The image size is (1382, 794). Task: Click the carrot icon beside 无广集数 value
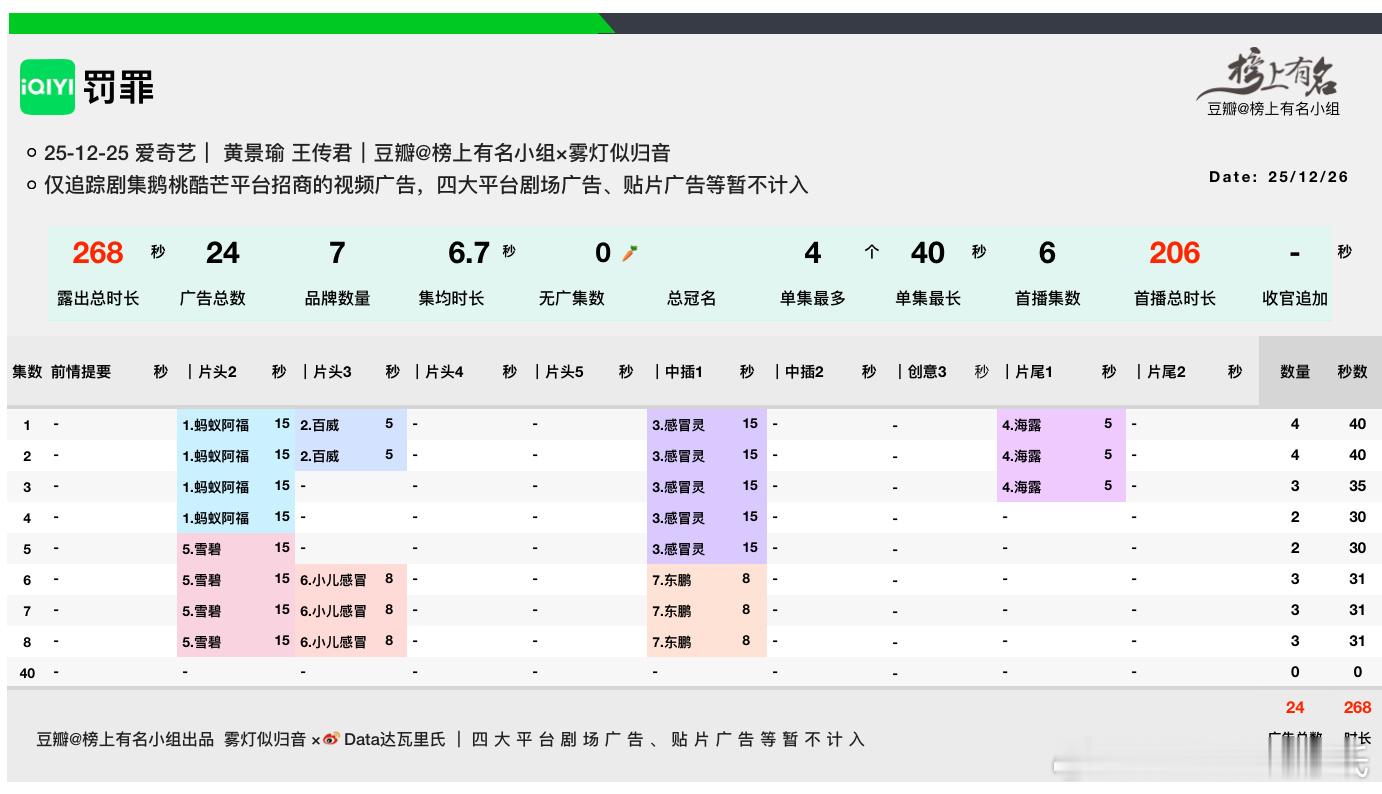(x=629, y=254)
